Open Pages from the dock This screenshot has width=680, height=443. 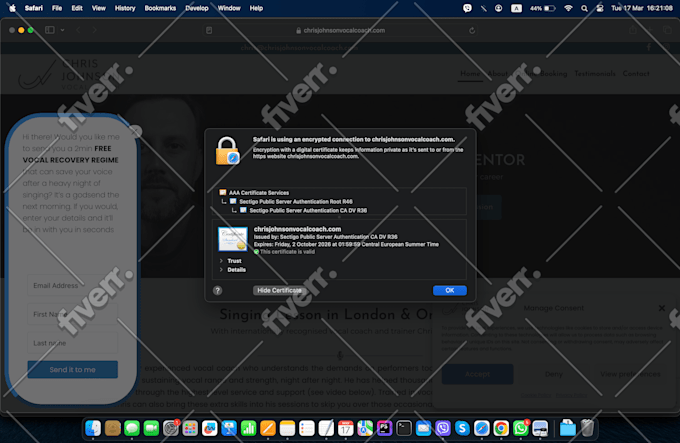pyautogui.click(x=268, y=428)
